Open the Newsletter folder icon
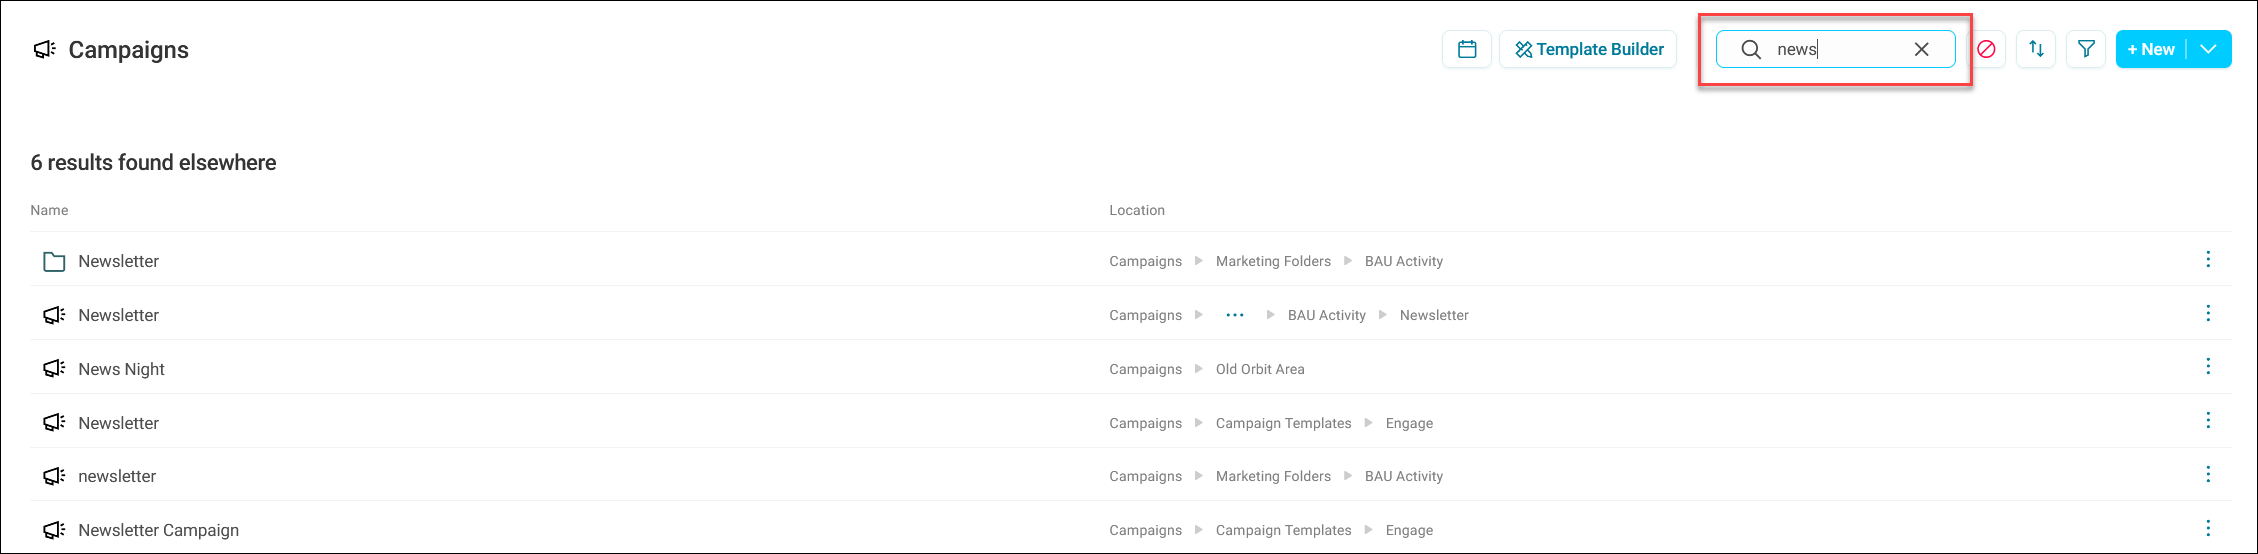 click(x=54, y=262)
